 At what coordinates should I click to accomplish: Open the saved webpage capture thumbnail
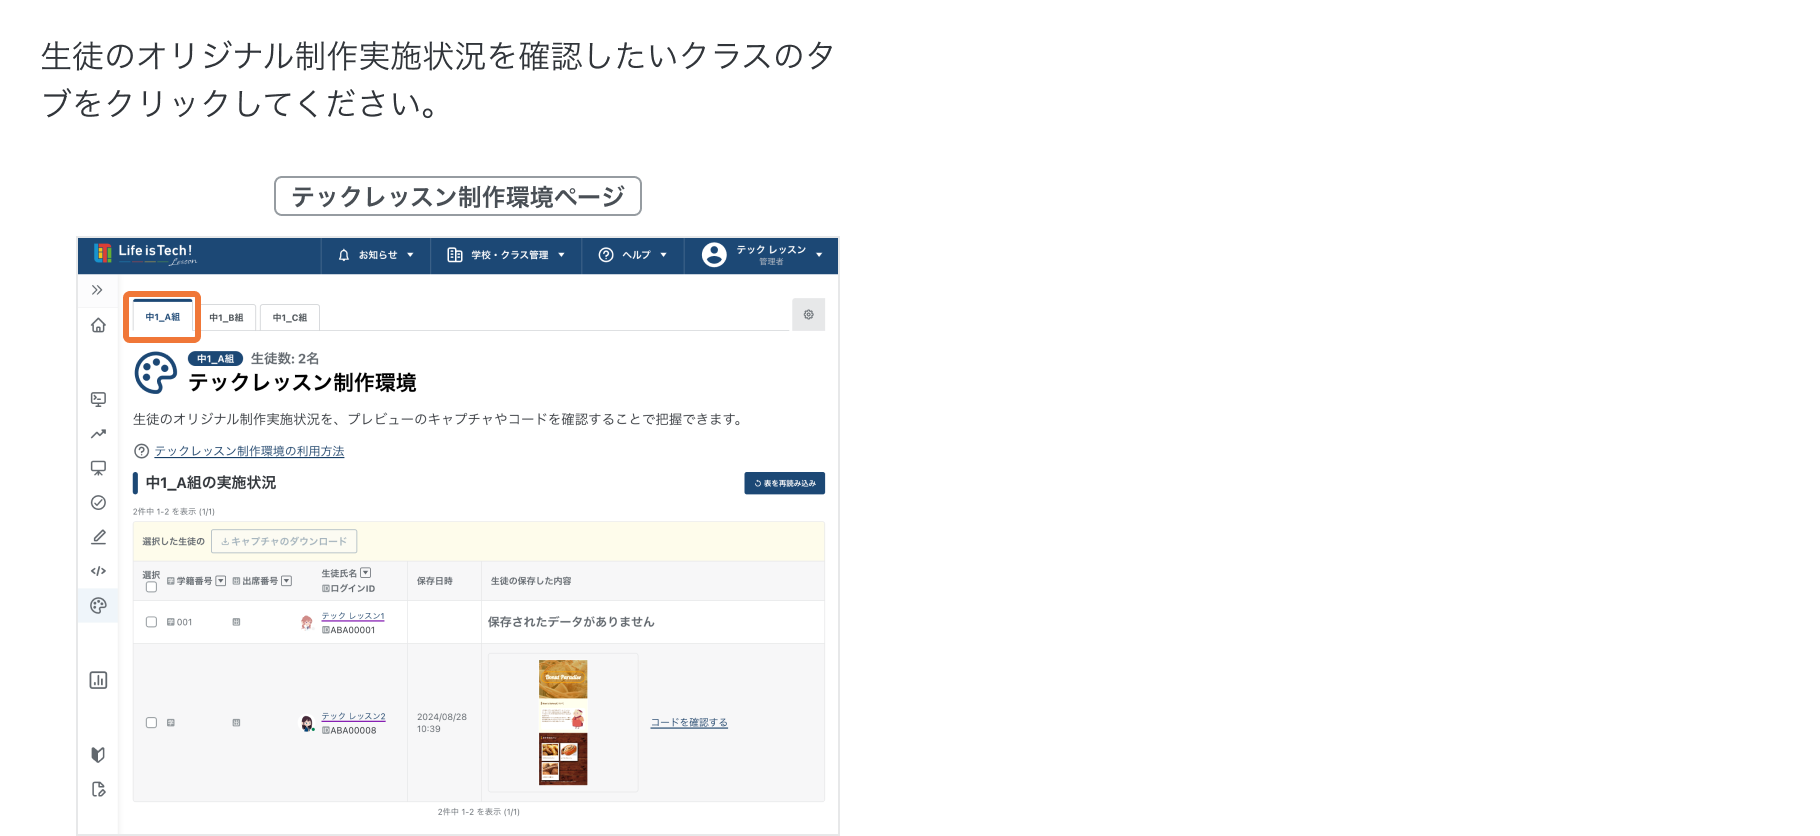click(563, 722)
